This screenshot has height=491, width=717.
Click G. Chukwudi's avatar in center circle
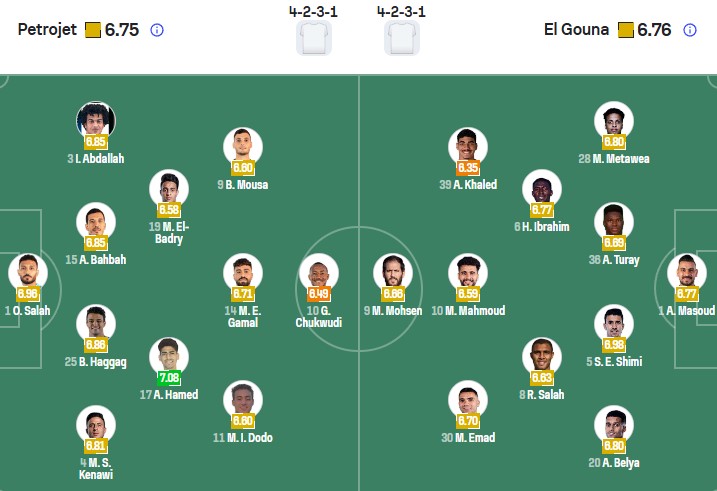coord(319,273)
